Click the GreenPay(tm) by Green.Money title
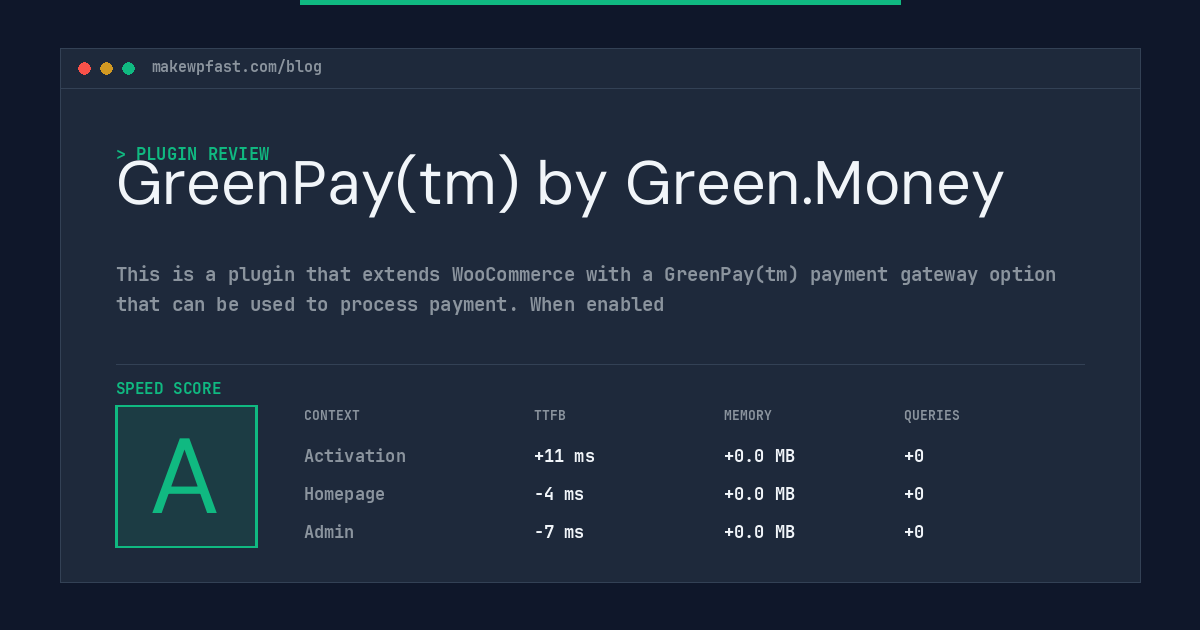This screenshot has height=630, width=1200. (x=560, y=185)
